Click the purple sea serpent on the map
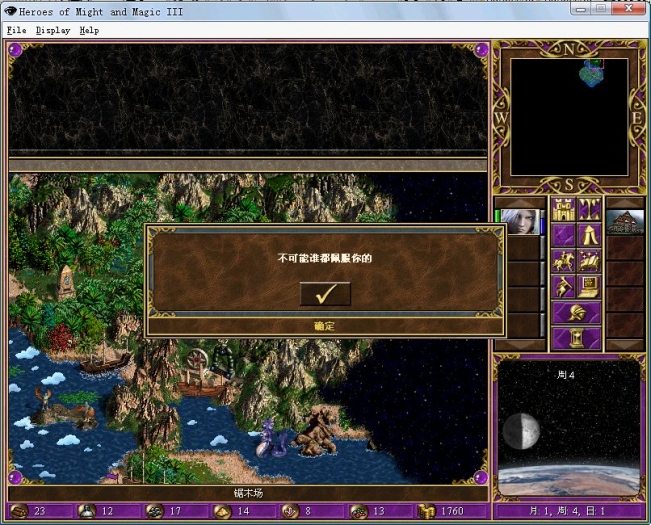Screen dimensions: 651x525 coord(272,439)
